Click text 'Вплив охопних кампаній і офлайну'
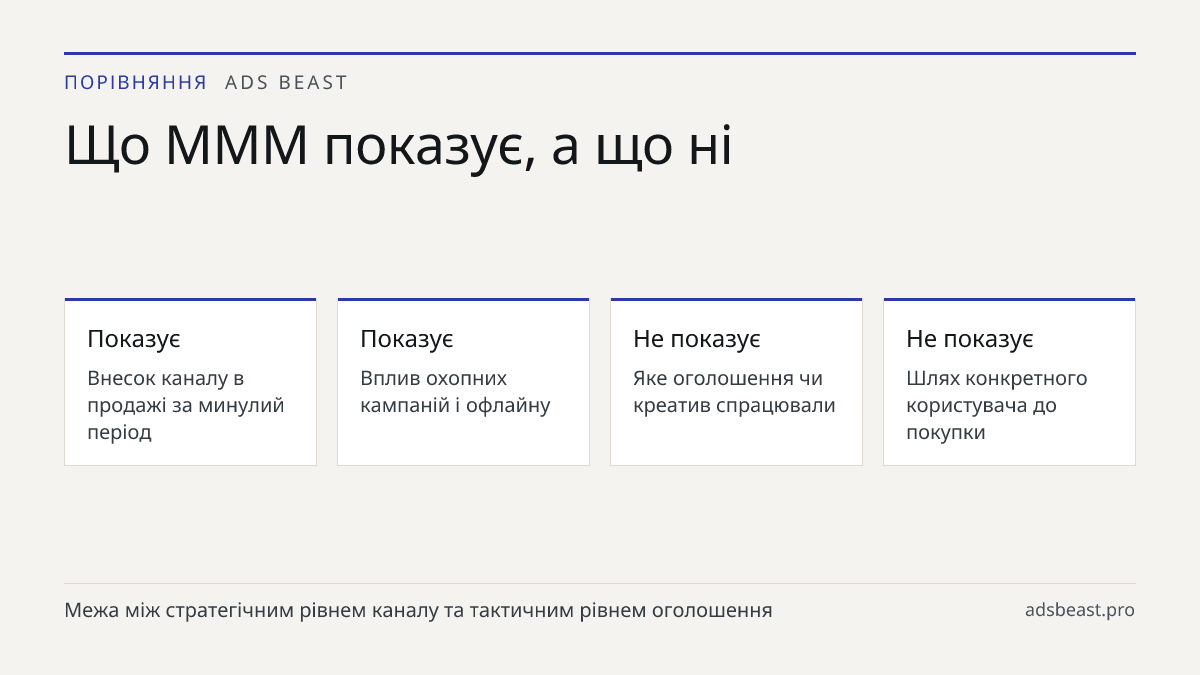The image size is (1200, 675). pos(455,392)
